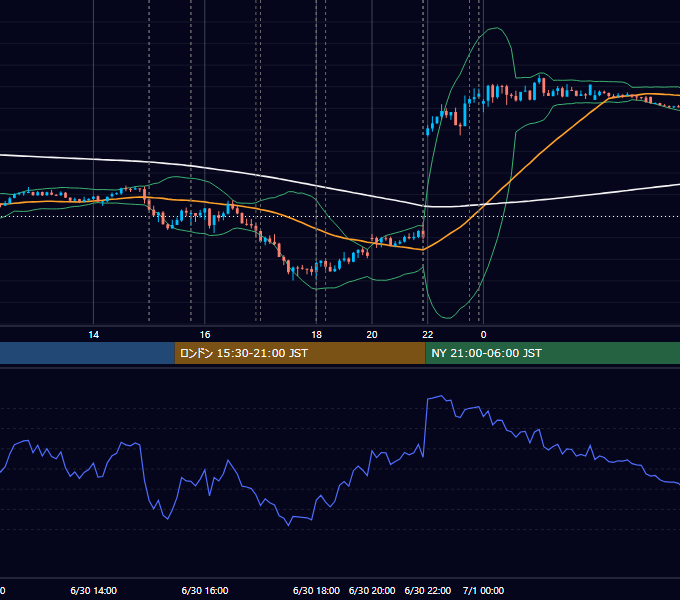Click the '20' hour label on price chart axis
This screenshot has width=680, height=600.
point(372,335)
